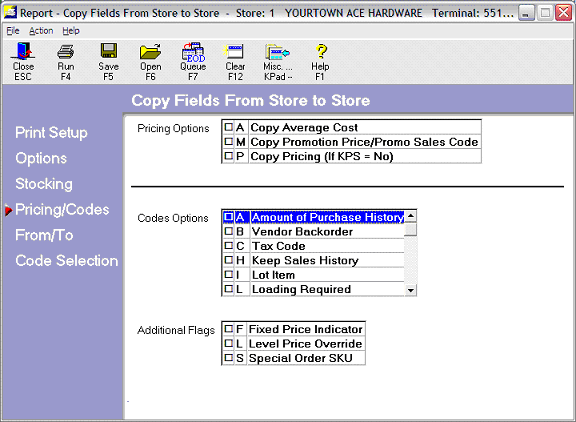Click the Codes Options scrollbar thumb
The height and width of the screenshot is (422, 576).
click(411, 230)
